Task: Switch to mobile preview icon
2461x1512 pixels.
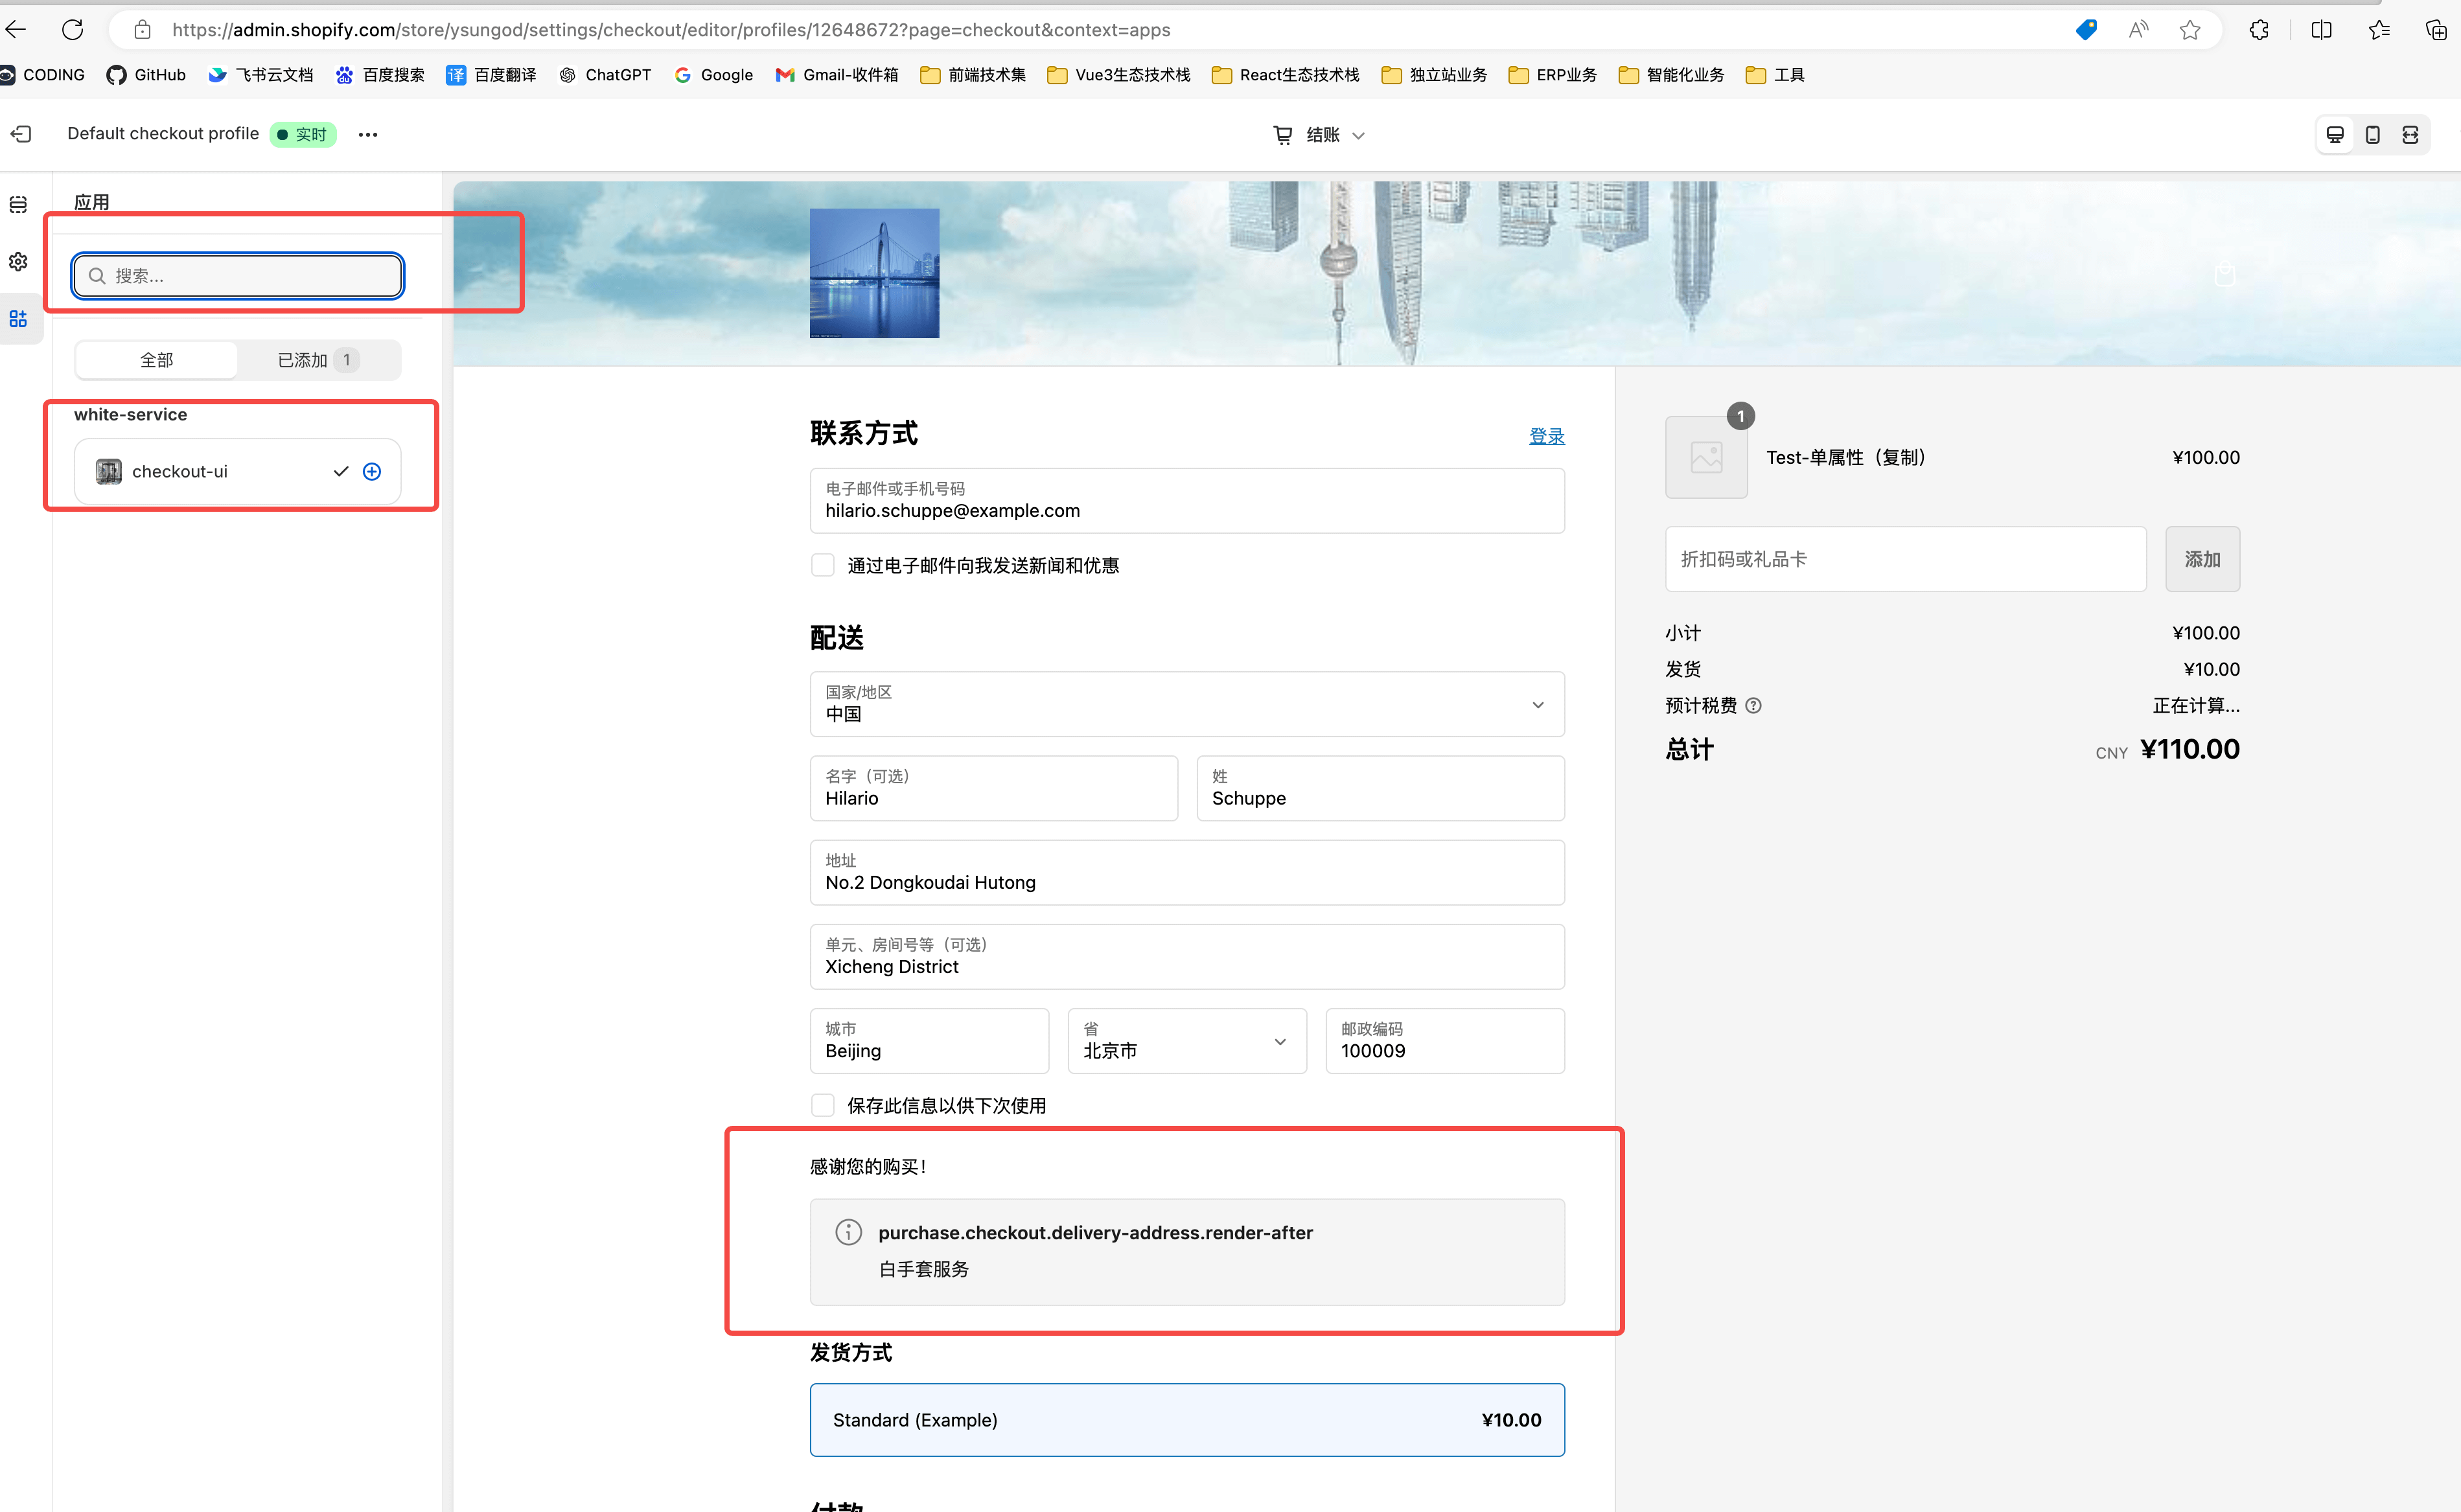Action: click(x=2372, y=135)
